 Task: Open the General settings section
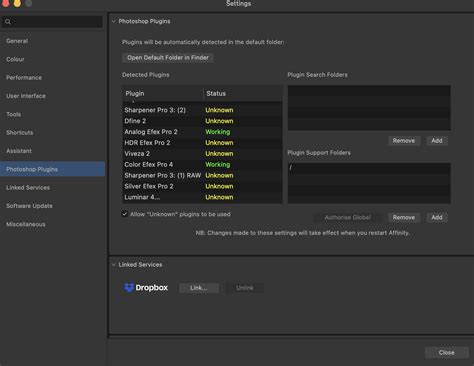coord(17,41)
